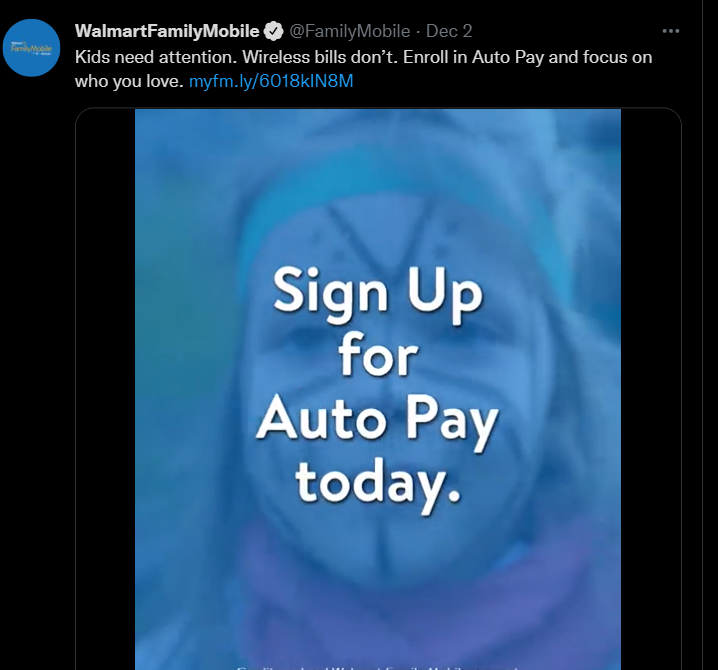Open the WalmartFamilyMobile display name link
Viewport: 718px width, 670px height.
tap(167, 31)
